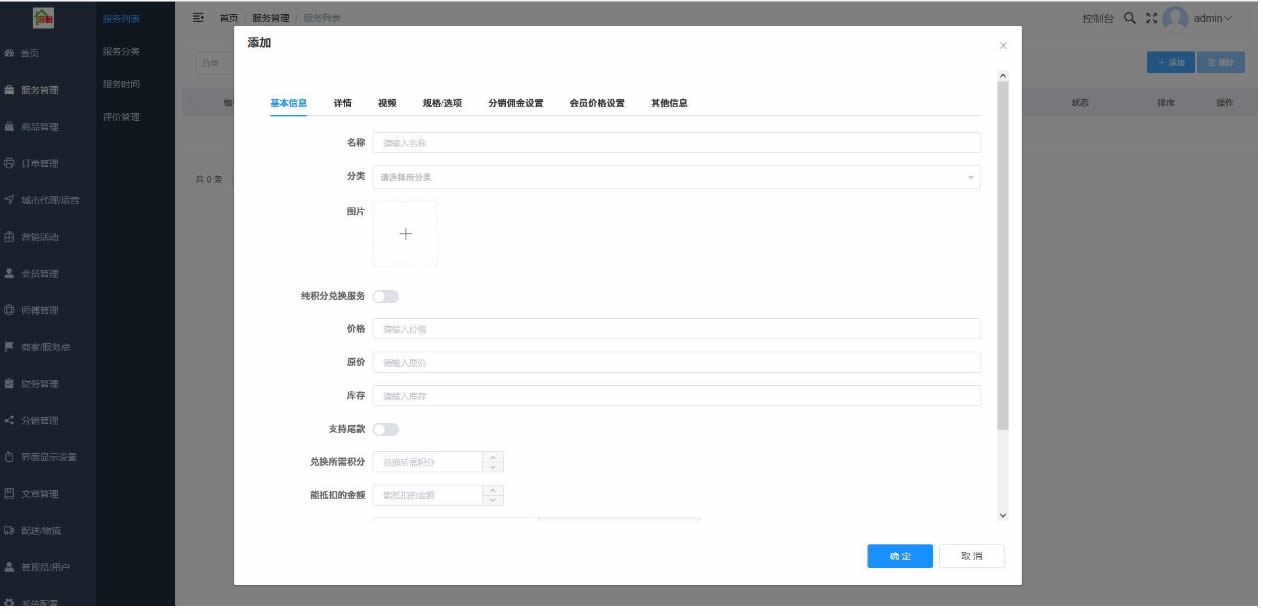This screenshot has width=1263, height=614.
Task: Increase the 兑换所需积分 stepper value
Action: pos(492,457)
